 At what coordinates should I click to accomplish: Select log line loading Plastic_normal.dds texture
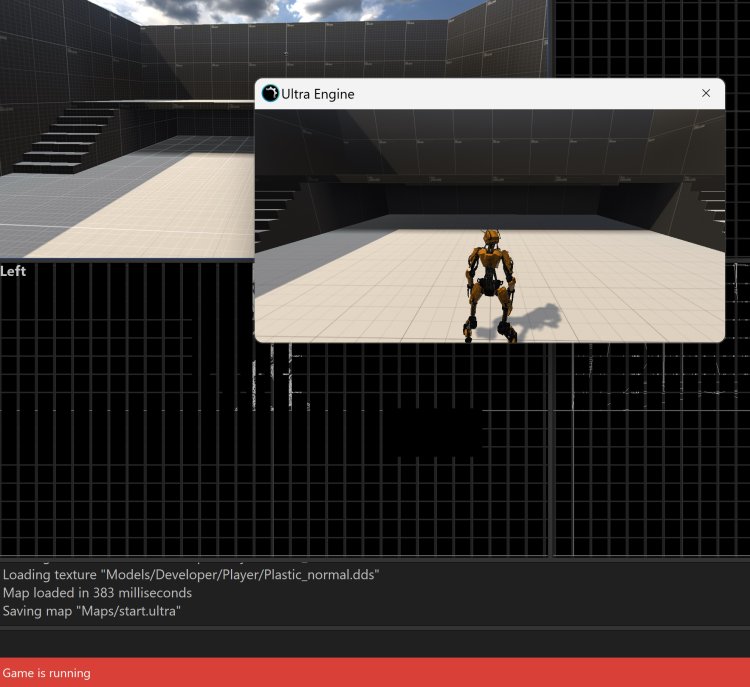pos(191,575)
